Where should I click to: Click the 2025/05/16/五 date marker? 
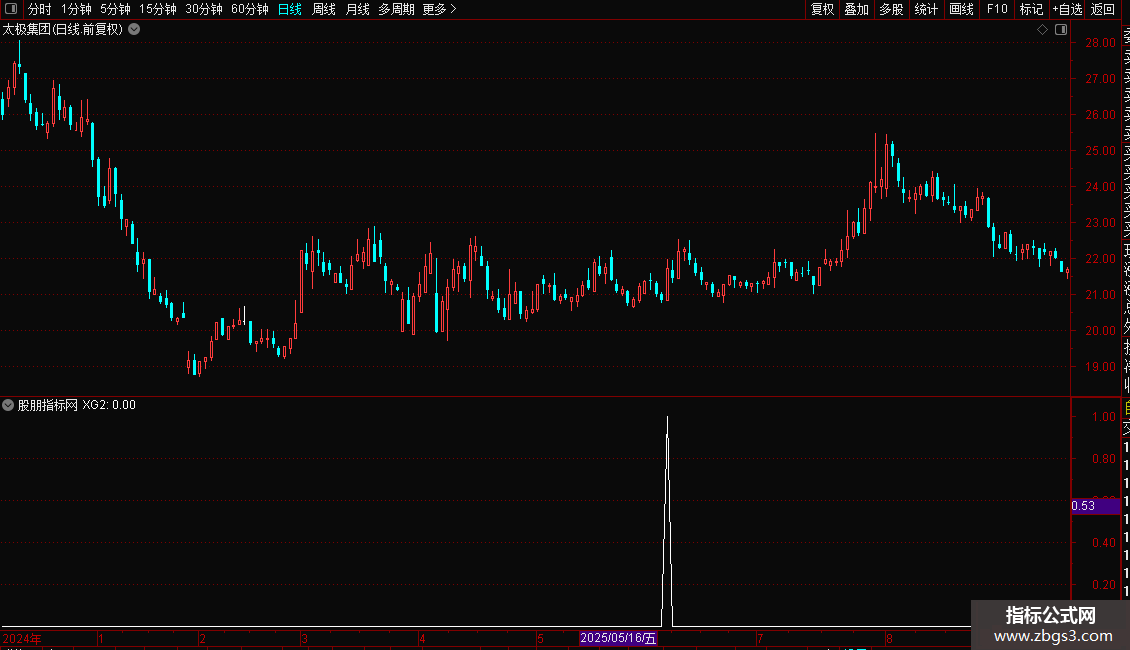618,638
